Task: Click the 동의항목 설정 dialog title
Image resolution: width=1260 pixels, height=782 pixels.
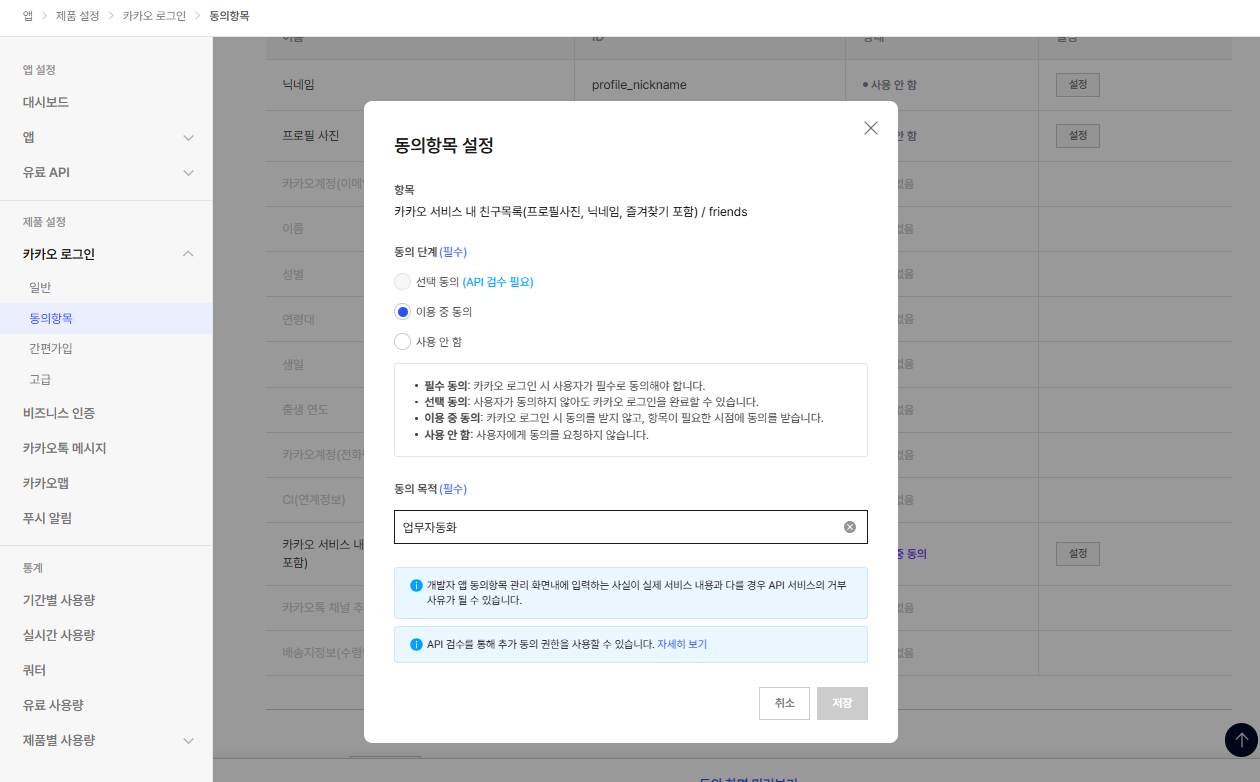Action: pos(444,145)
